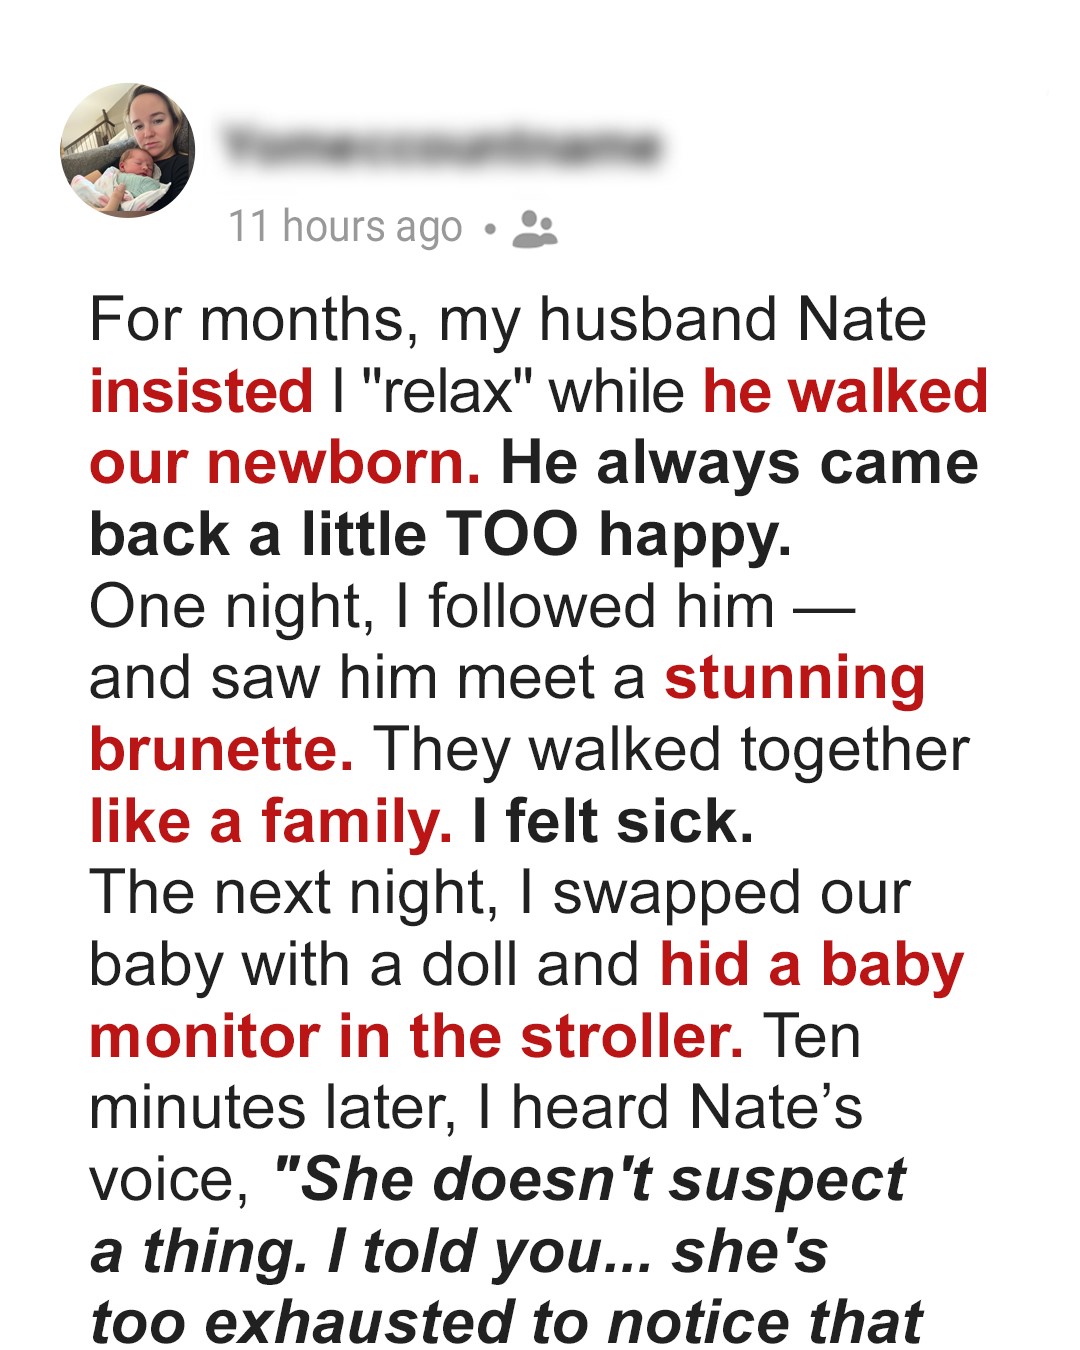The height and width of the screenshot is (1350, 1080).
Task: Click bold text "back a little TOO happy."
Action: point(440,535)
